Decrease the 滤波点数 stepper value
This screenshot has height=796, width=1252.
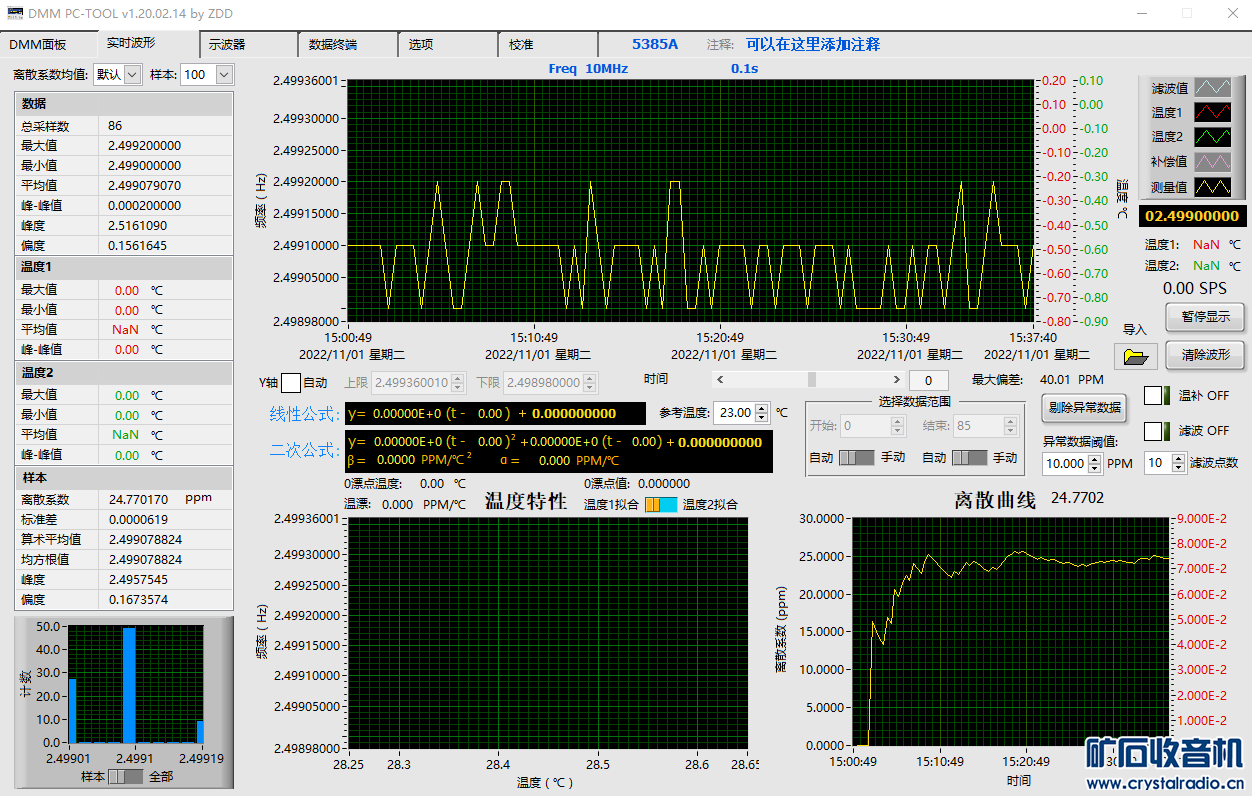click(1177, 467)
